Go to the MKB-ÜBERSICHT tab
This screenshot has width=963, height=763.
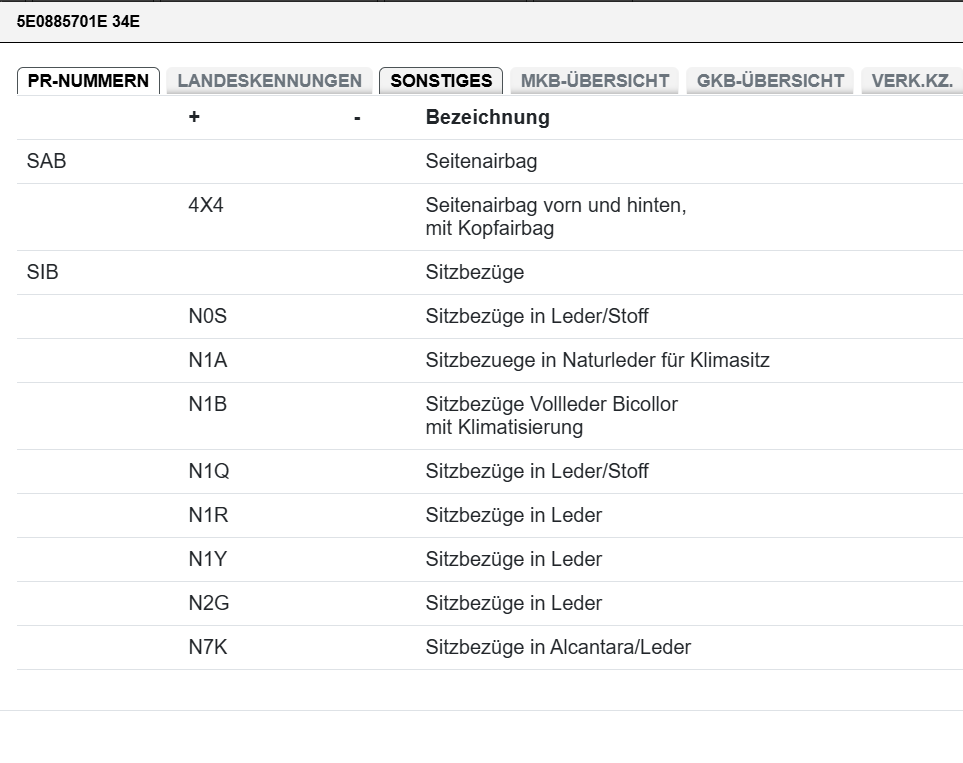(x=595, y=81)
